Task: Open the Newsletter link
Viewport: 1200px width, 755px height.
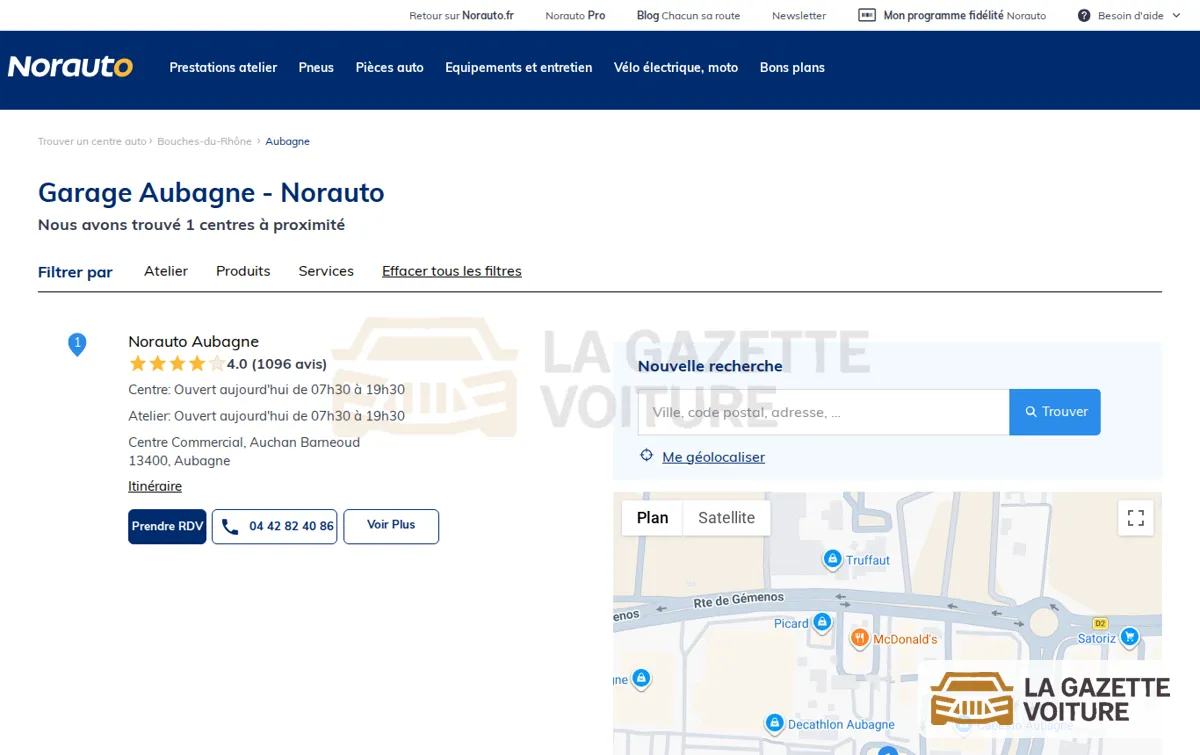Action: pos(799,16)
